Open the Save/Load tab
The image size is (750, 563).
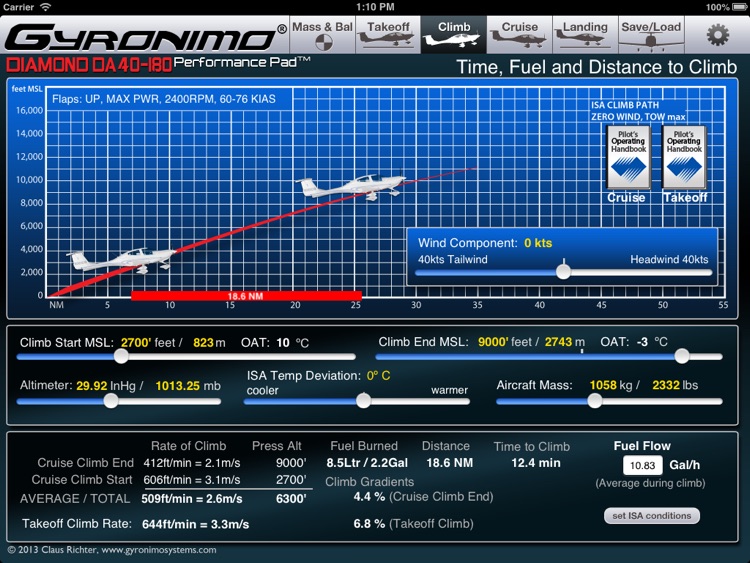tap(651, 34)
